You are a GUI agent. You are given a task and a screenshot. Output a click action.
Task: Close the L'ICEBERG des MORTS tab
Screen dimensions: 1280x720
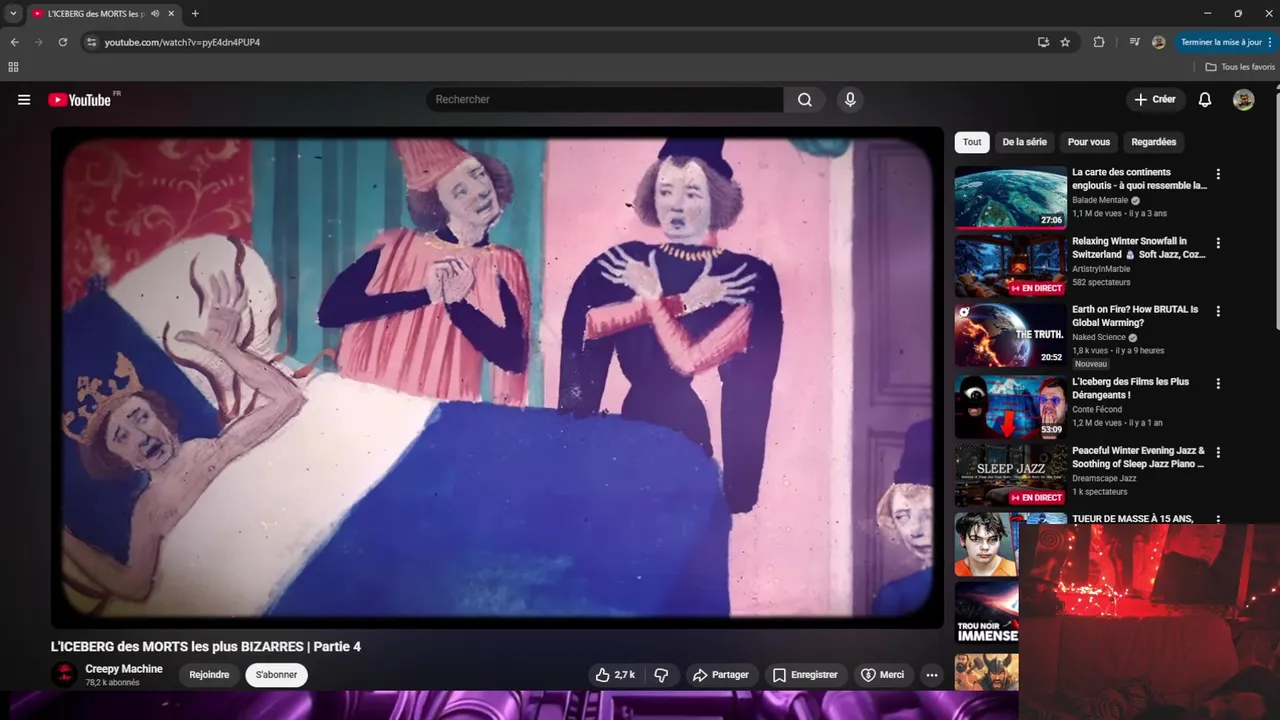(171, 14)
